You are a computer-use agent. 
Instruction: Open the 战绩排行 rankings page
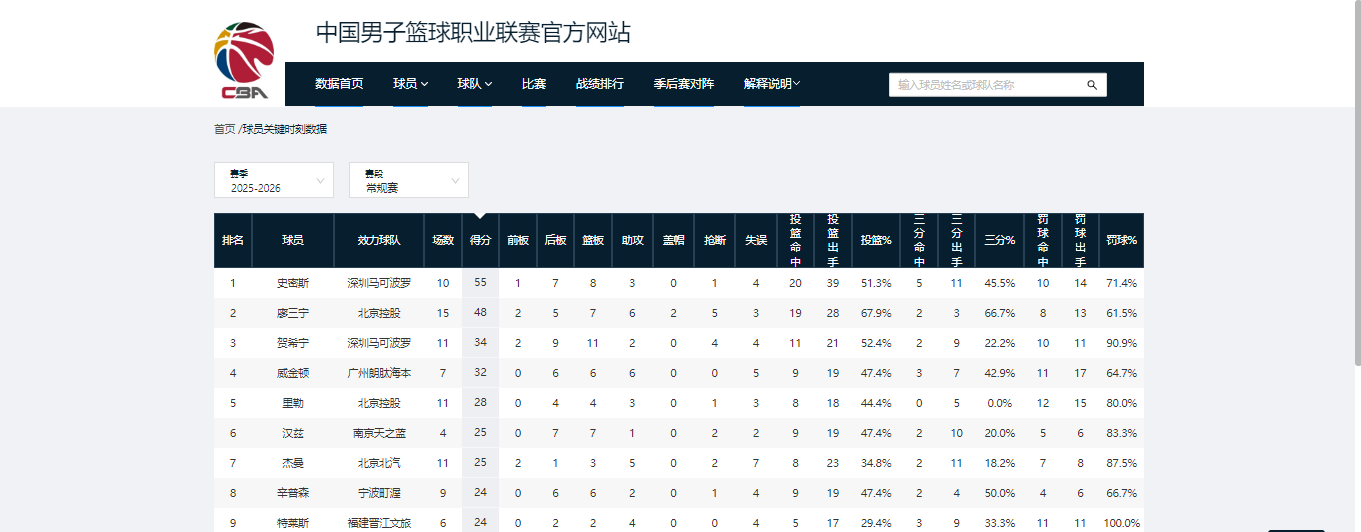pos(599,84)
